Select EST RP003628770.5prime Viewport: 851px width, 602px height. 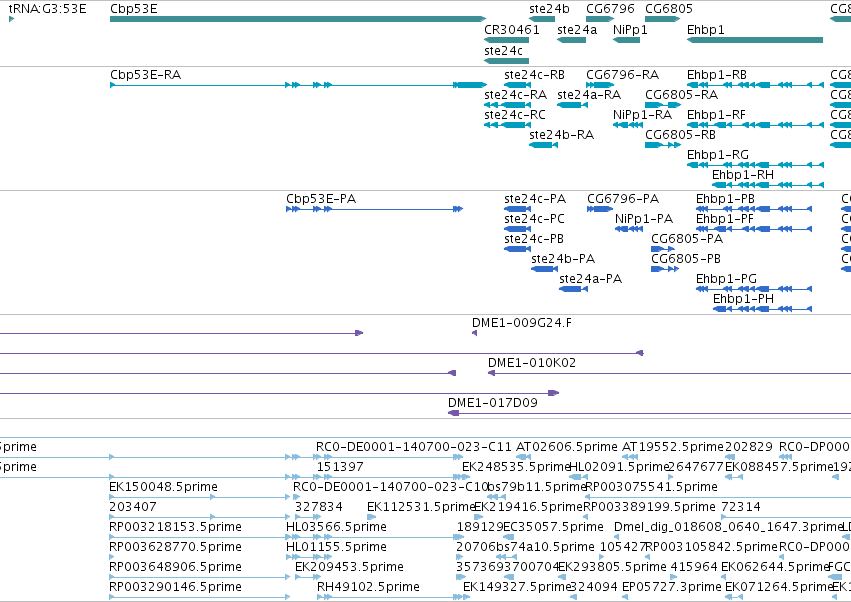112,557
